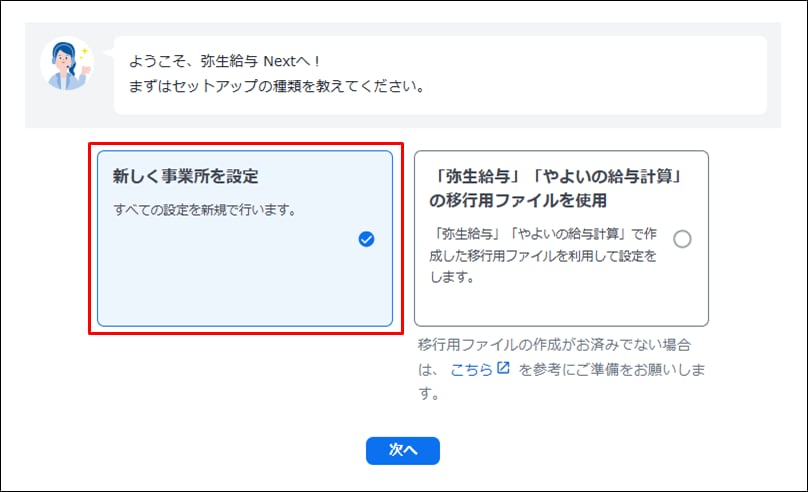Screen dimensions: 808x492
Task: Click the description text about 作成した移行用ファイル
Action: tap(540, 257)
